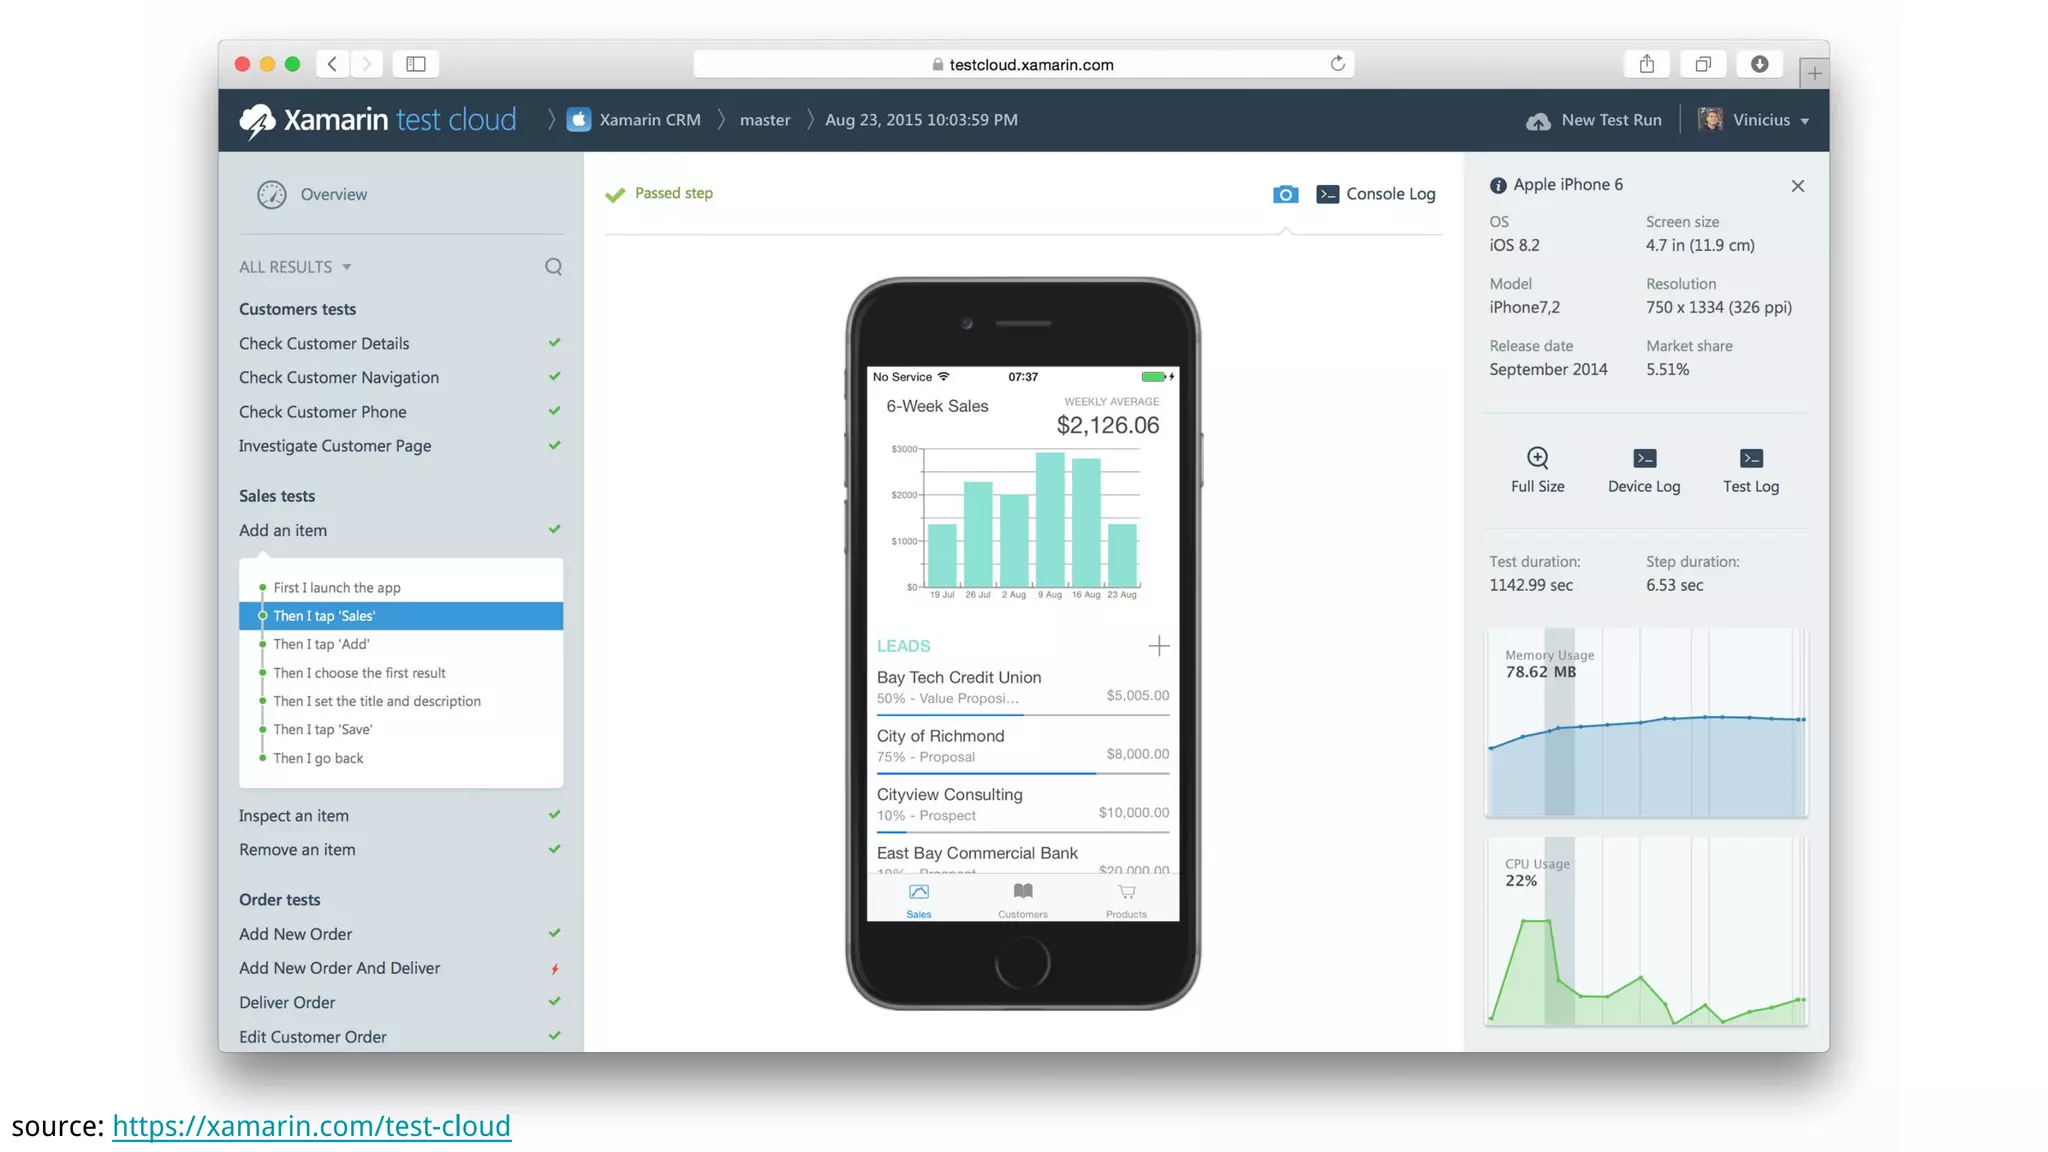Click the search magnifier in results sidebar
The width and height of the screenshot is (2048, 1152).
point(553,267)
